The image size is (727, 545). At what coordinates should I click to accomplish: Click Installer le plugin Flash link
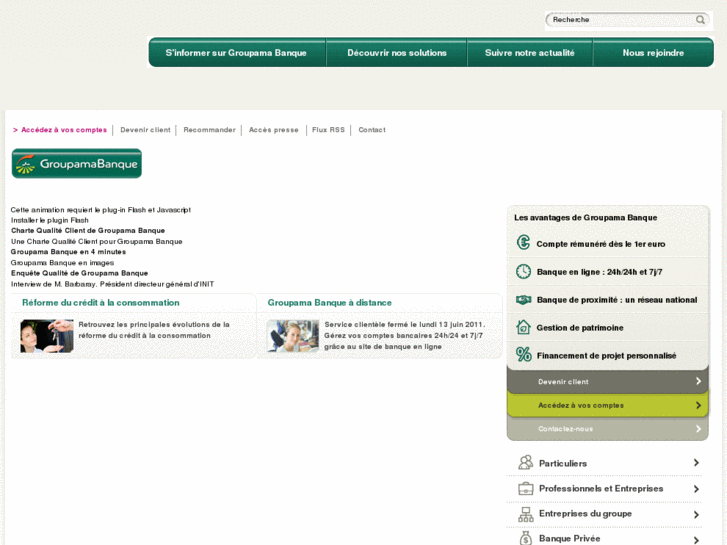(x=50, y=220)
